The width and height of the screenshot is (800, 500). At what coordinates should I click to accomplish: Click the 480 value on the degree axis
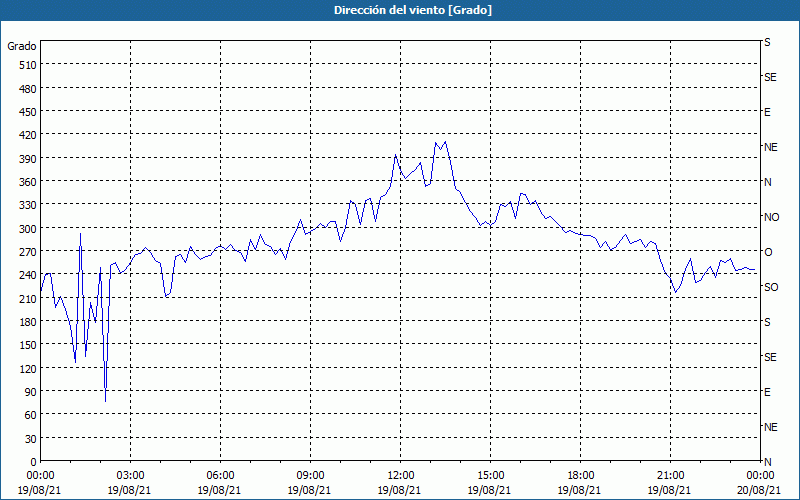click(29, 89)
